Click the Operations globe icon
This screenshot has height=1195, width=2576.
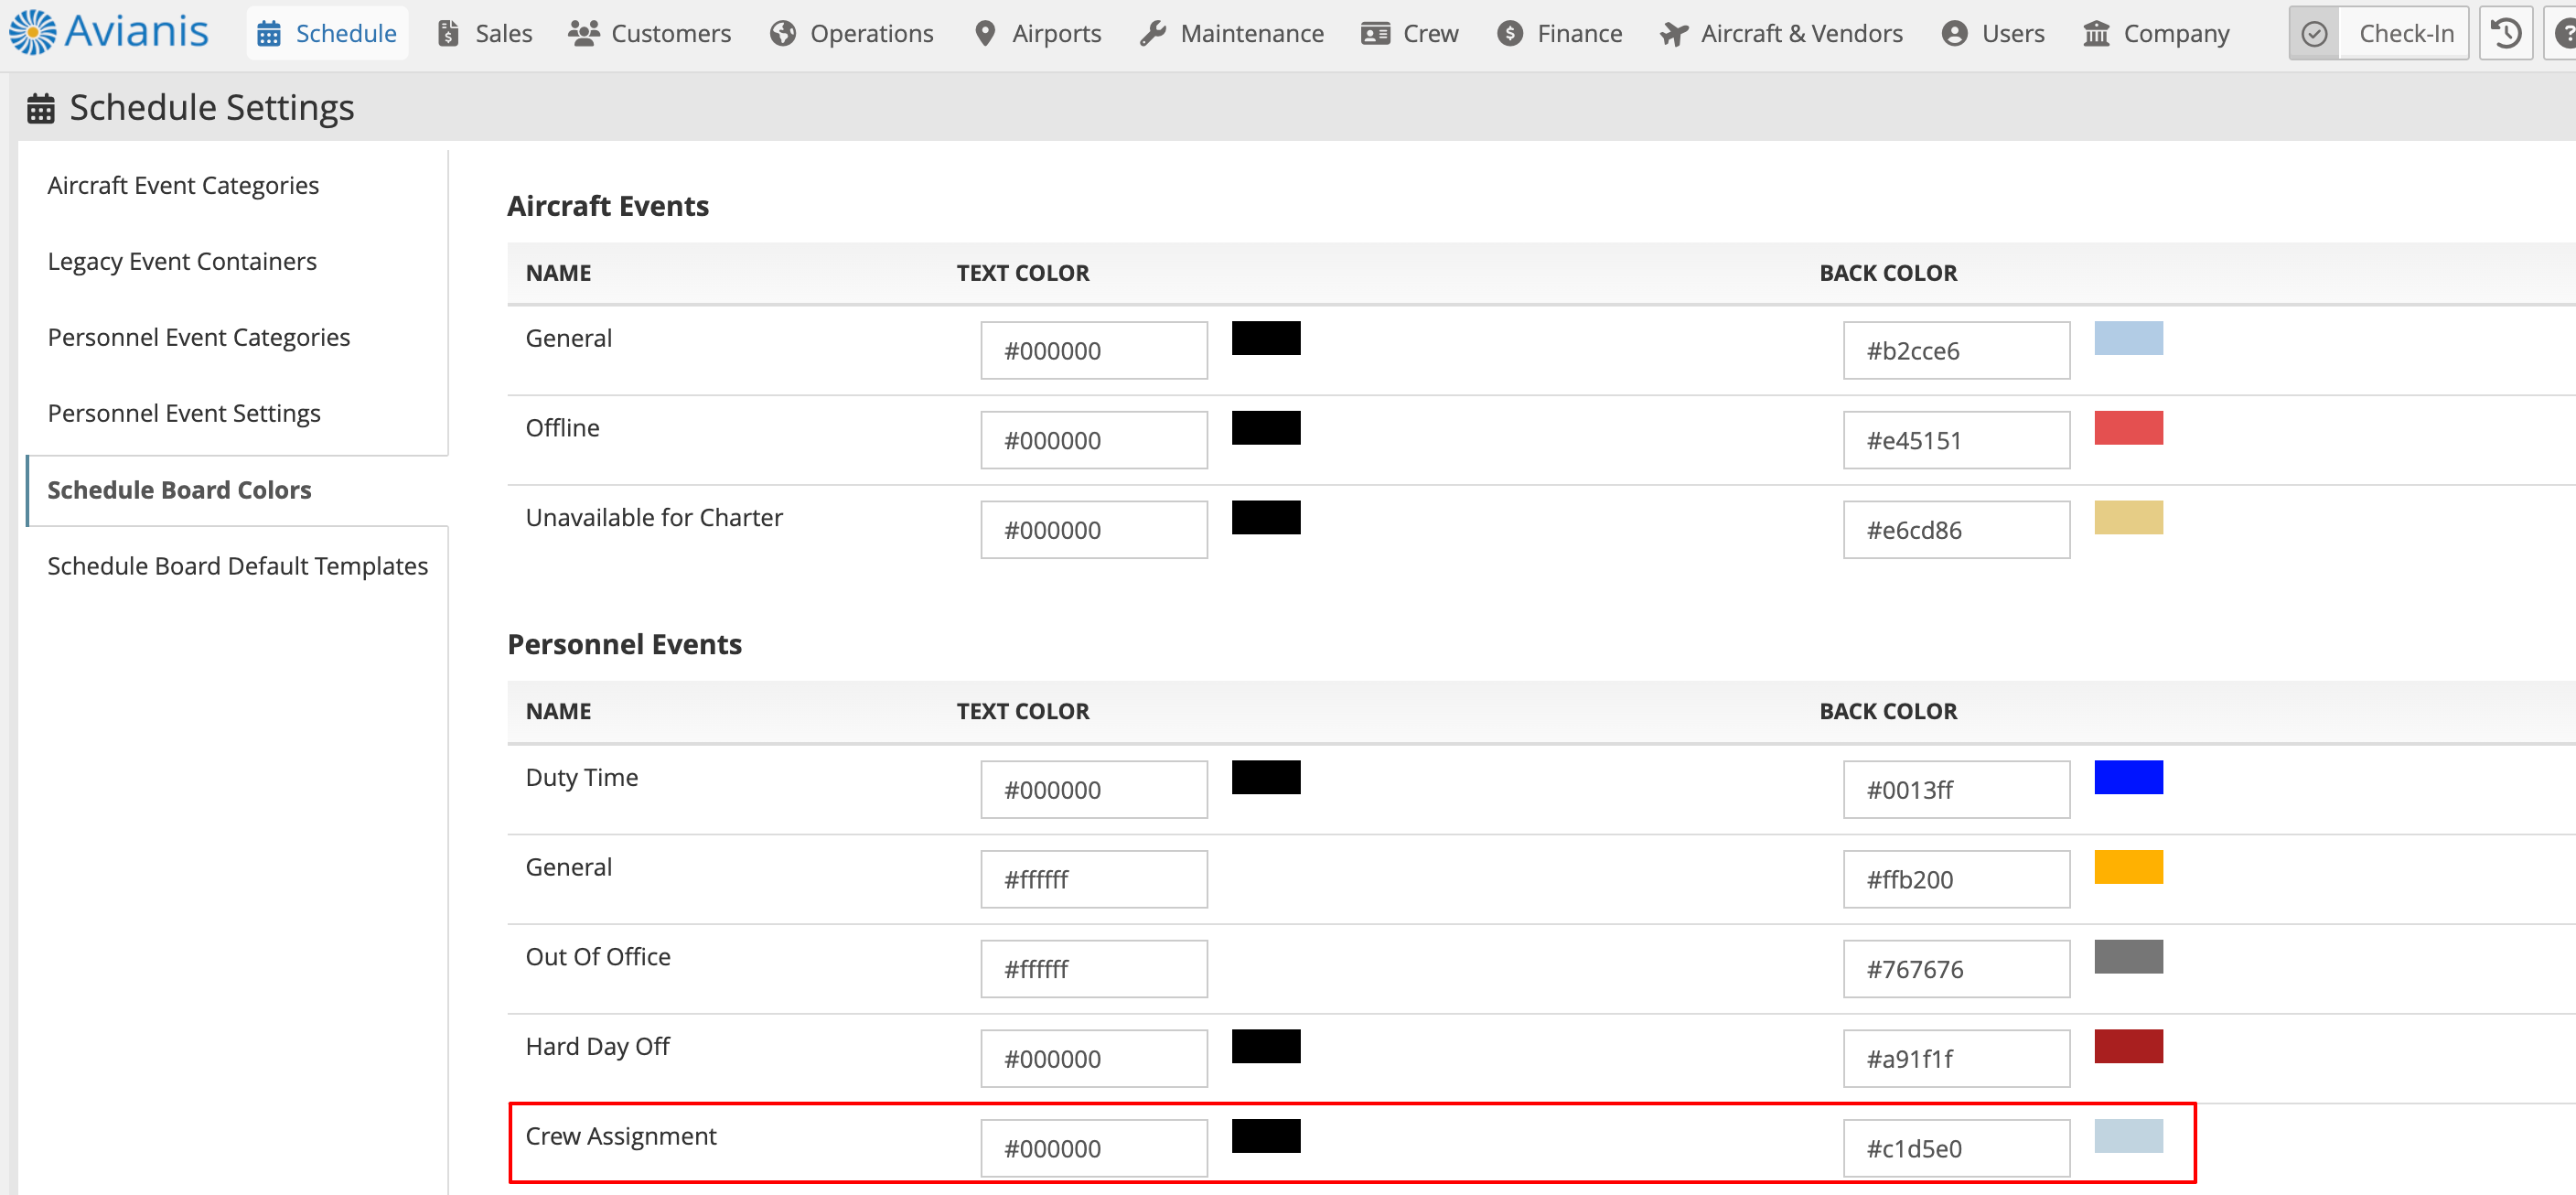[x=783, y=34]
